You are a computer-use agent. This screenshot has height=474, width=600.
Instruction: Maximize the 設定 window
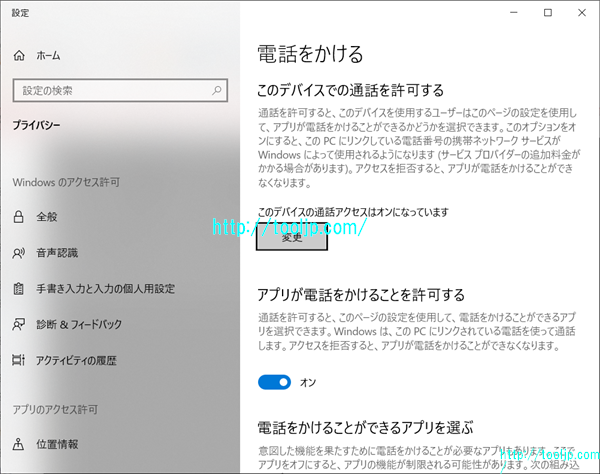pyautogui.click(x=548, y=13)
